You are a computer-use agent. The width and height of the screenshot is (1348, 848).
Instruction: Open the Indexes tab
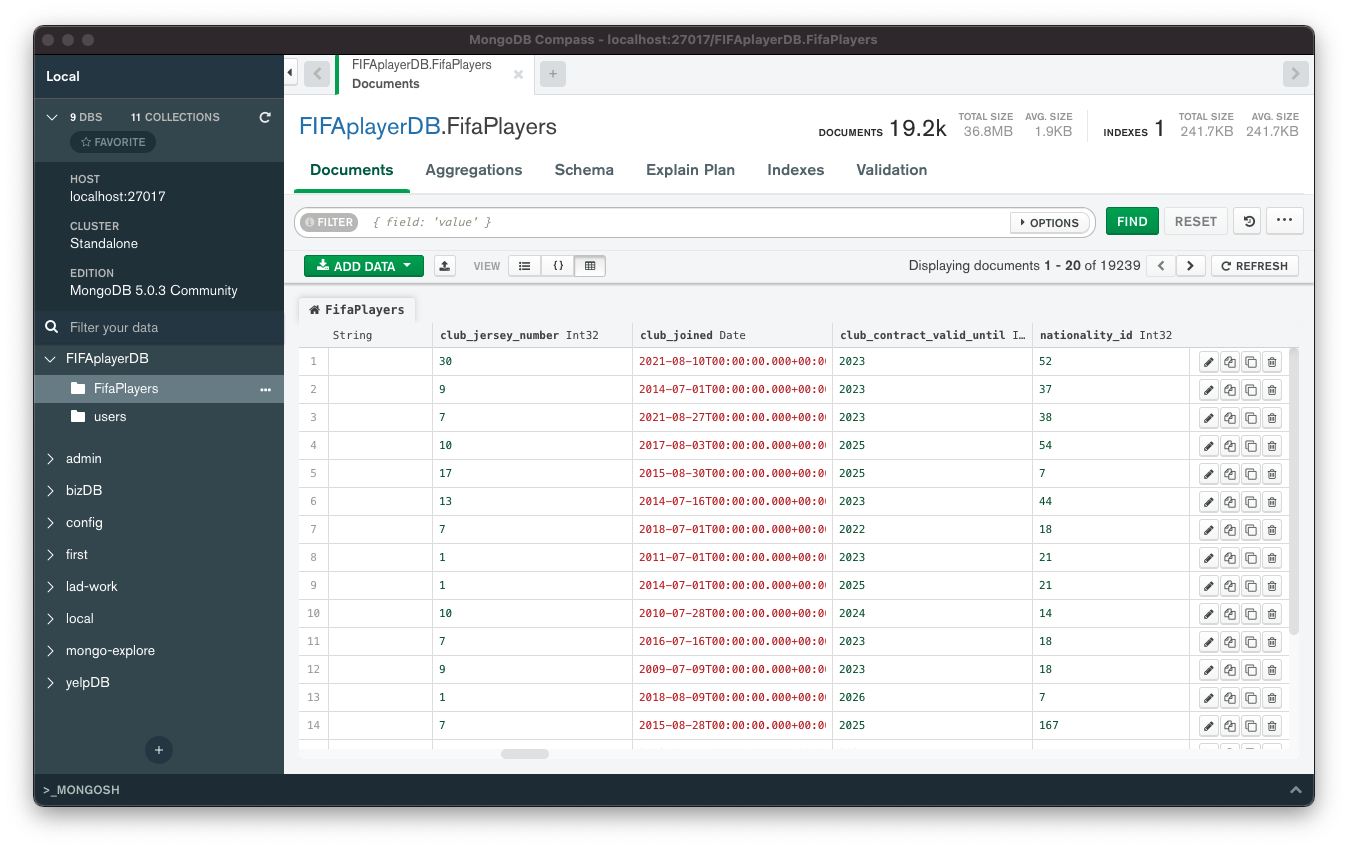pyautogui.click(x=796, y=170)
